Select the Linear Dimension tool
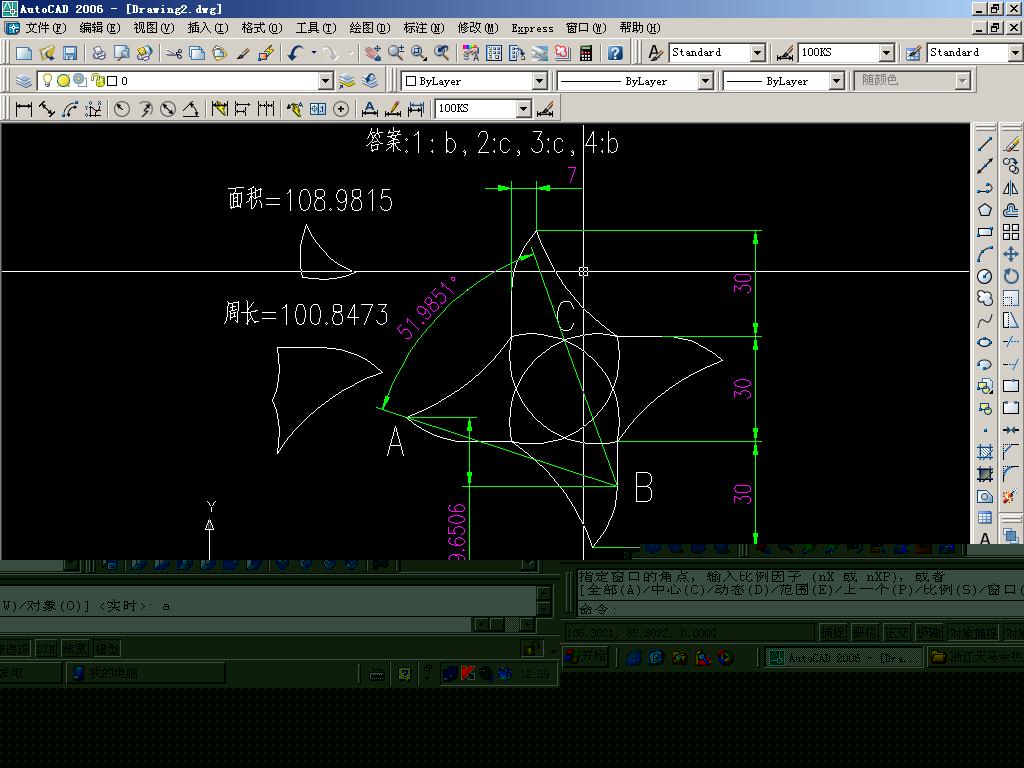 [24, 109]
